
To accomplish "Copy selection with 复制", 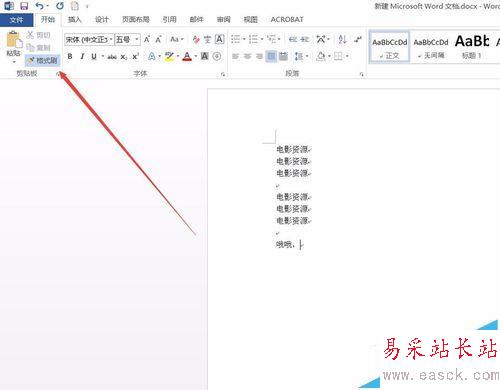I will (38, 48).
